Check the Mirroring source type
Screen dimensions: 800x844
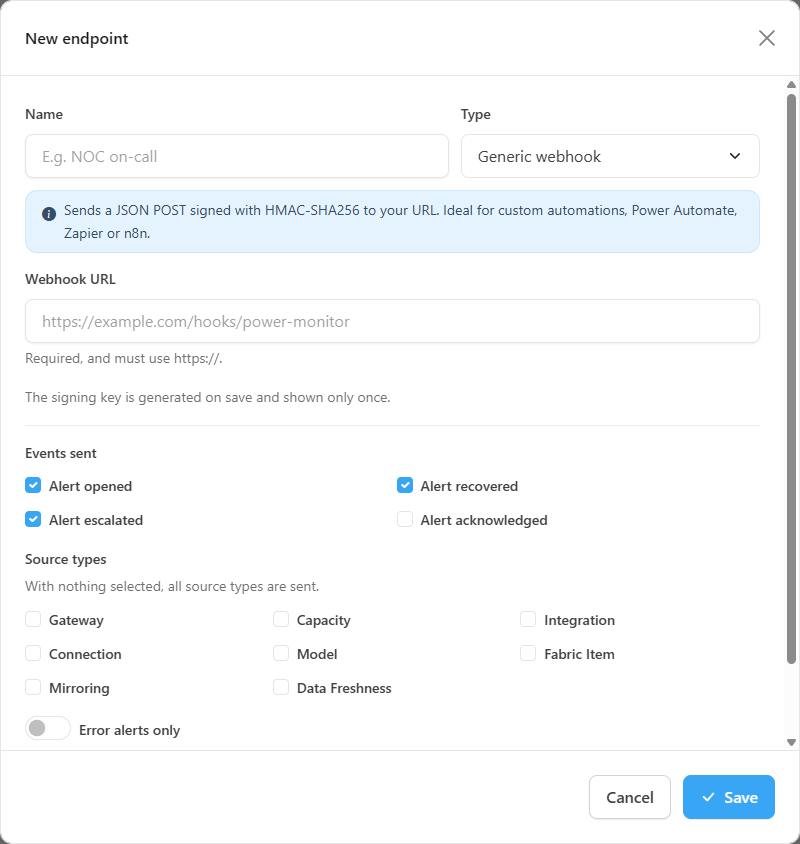point(33,687)
